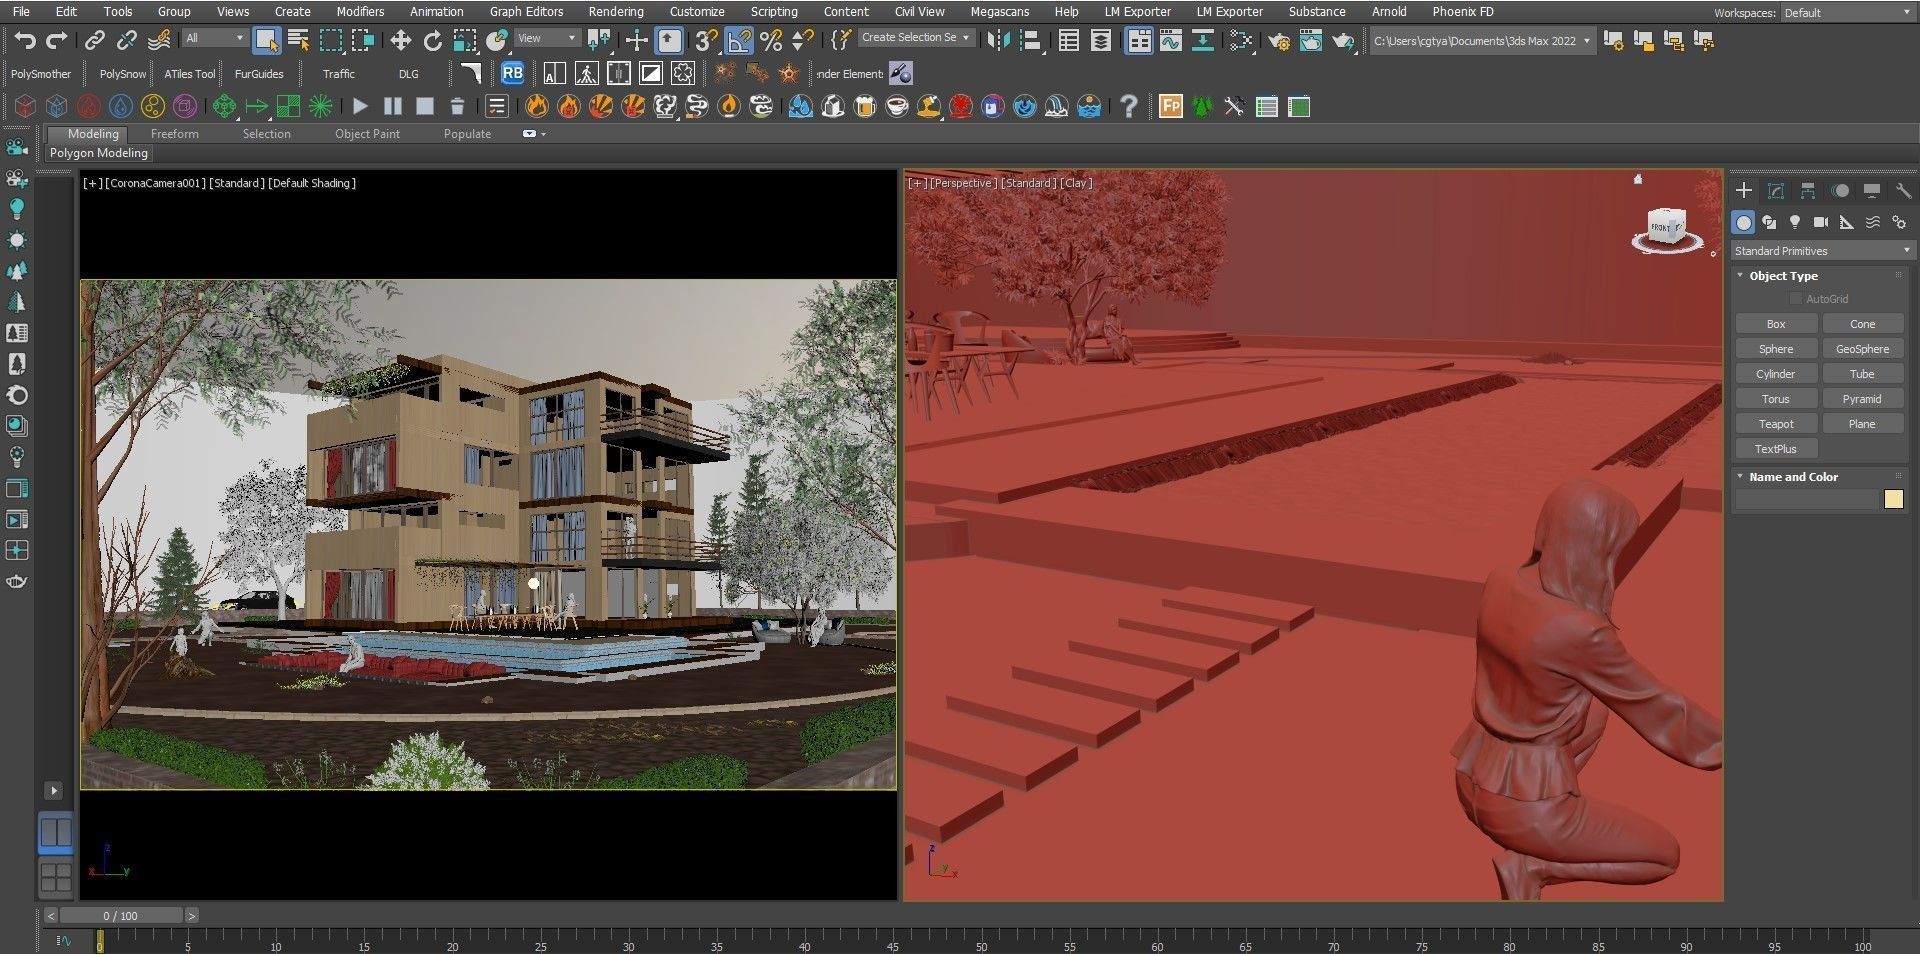Screen dimensions: 1920x954
Task: Click the Phoenix FD play simulation icon
Action: (360, 106)
